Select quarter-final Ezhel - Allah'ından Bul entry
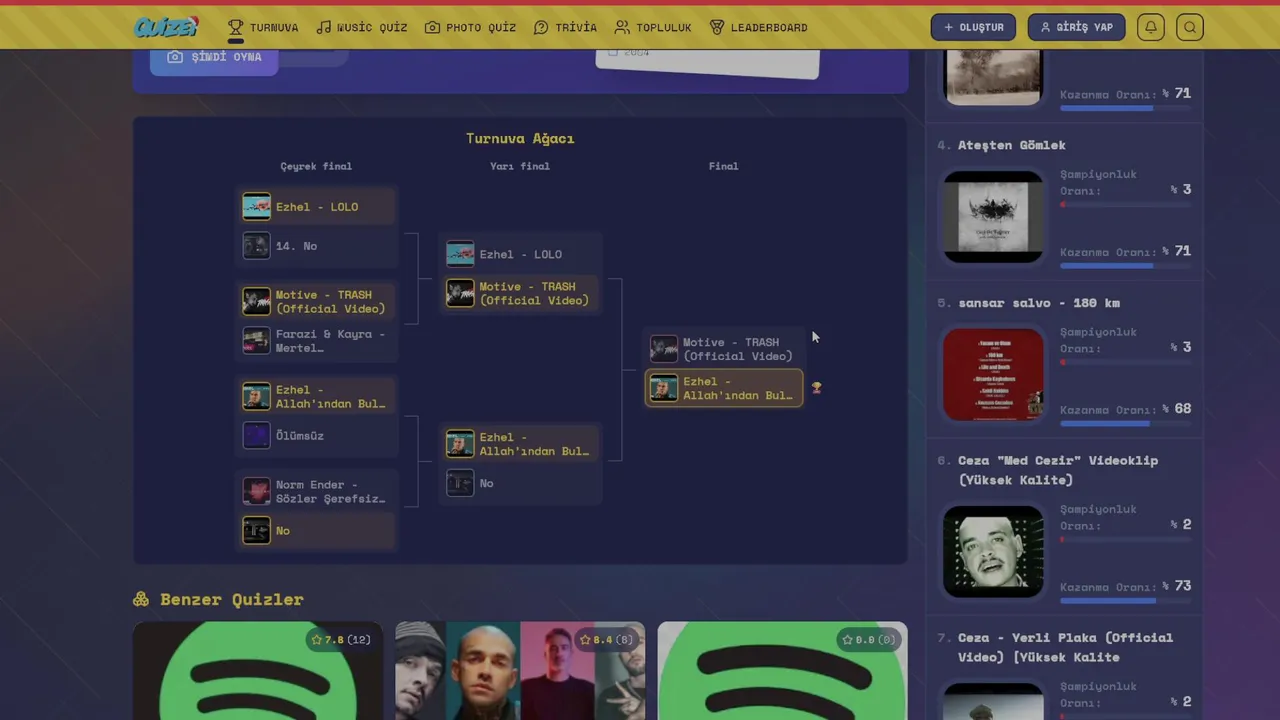This screenshot has height=720, width=1280. tap(317, 396)
